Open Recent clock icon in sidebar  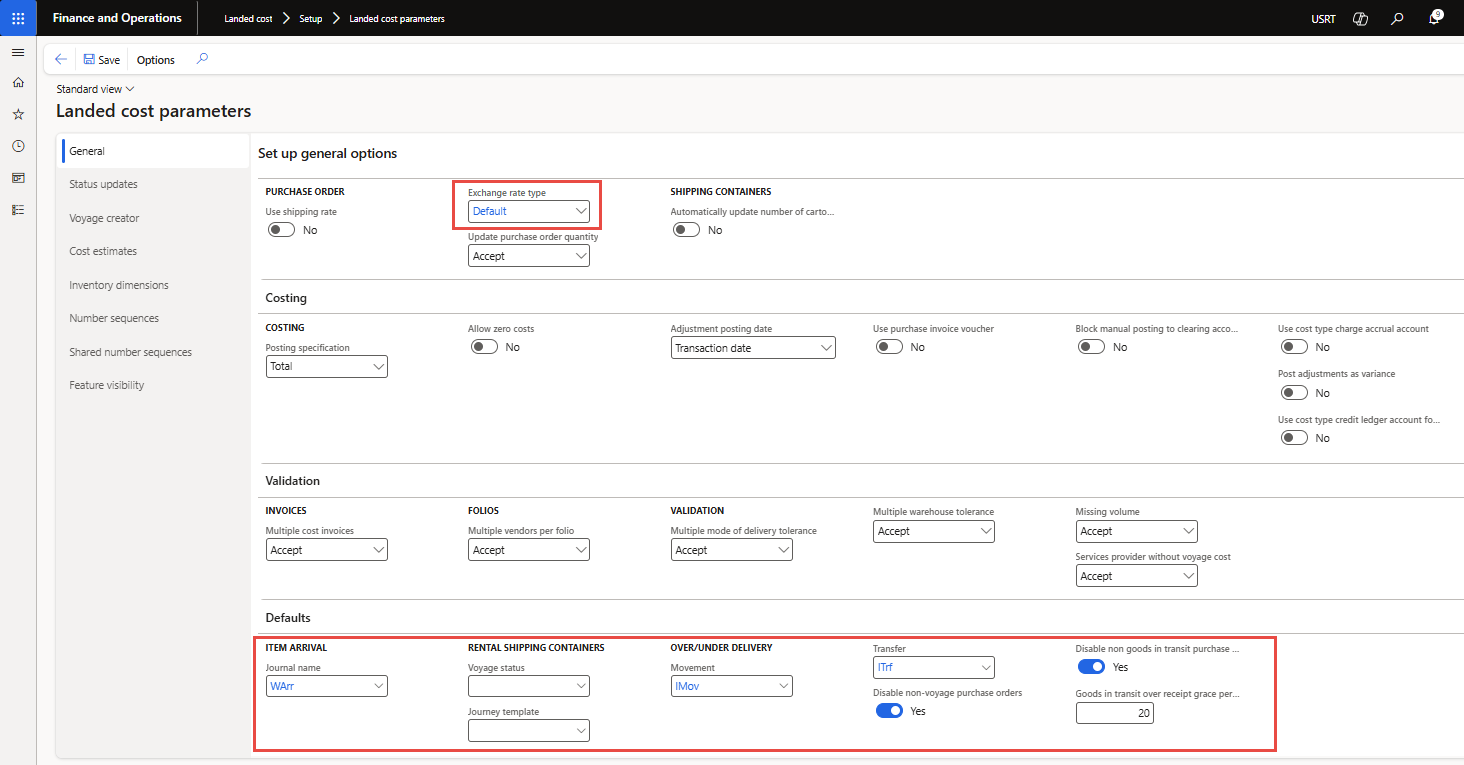click(x=18, y=146)
